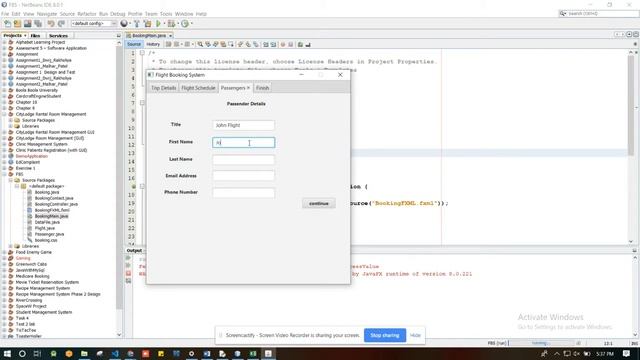640x360 pixels.
Task: Select the Finish tab
Action: pos(262,88)
